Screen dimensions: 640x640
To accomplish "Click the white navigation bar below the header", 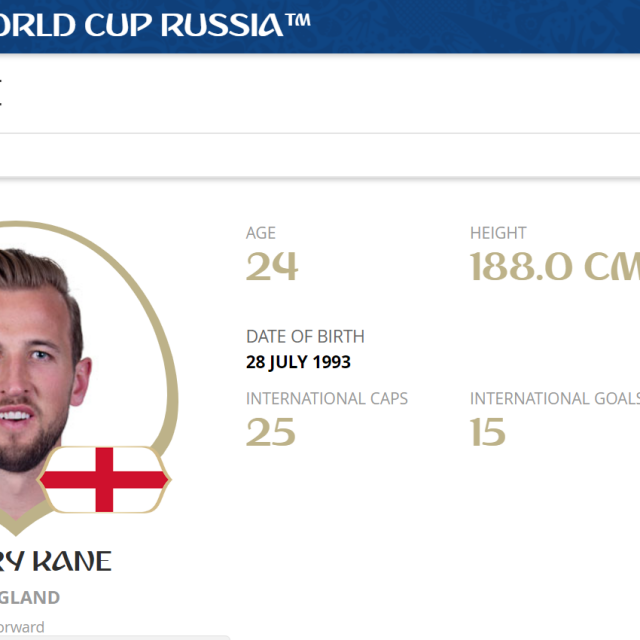I will 320,93.
